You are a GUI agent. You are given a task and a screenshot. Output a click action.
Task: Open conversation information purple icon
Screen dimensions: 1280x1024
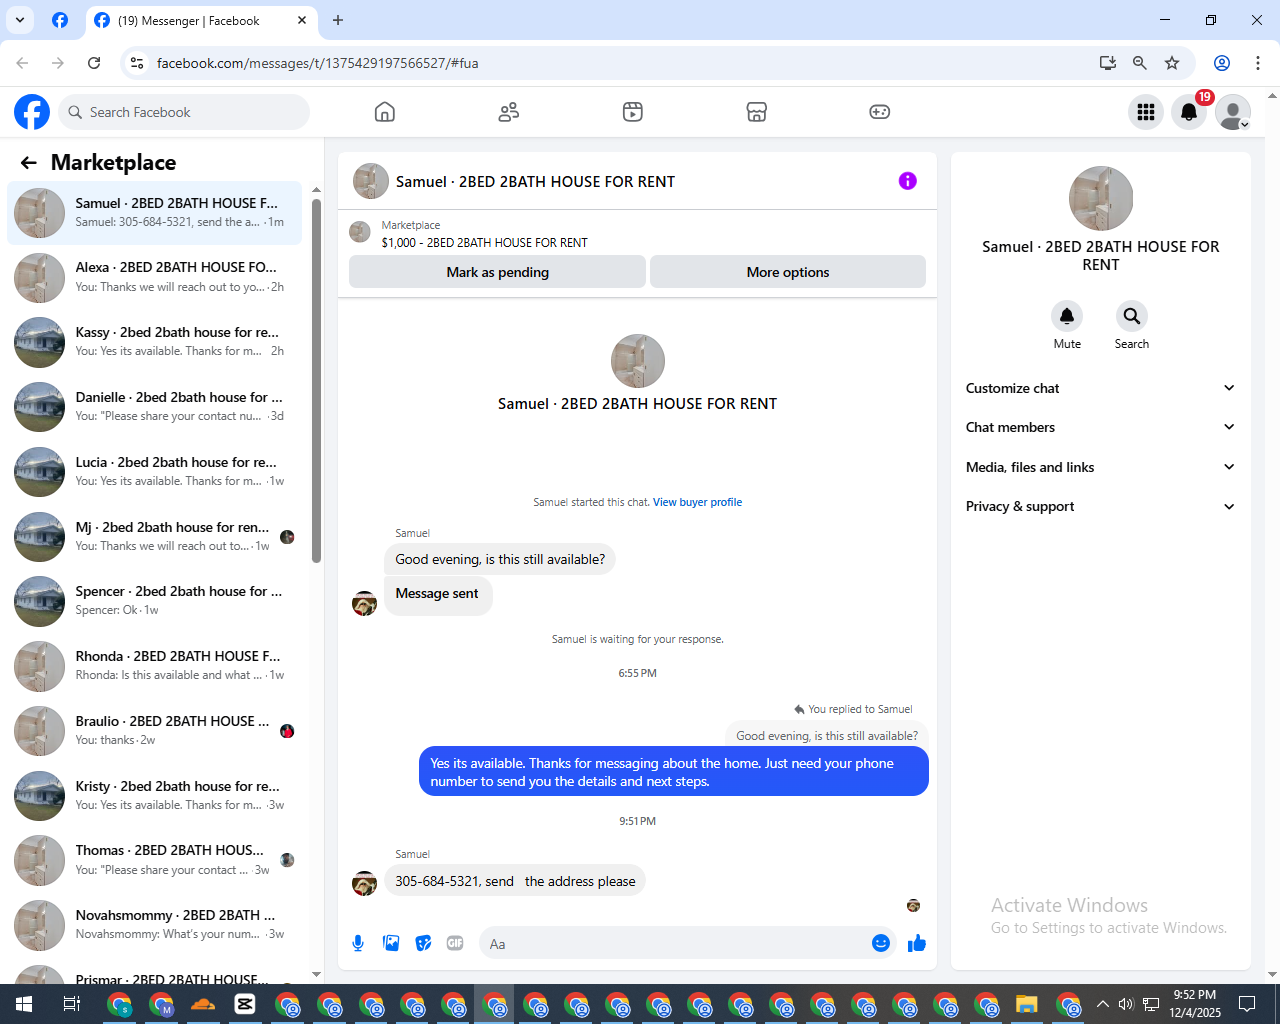907,181
